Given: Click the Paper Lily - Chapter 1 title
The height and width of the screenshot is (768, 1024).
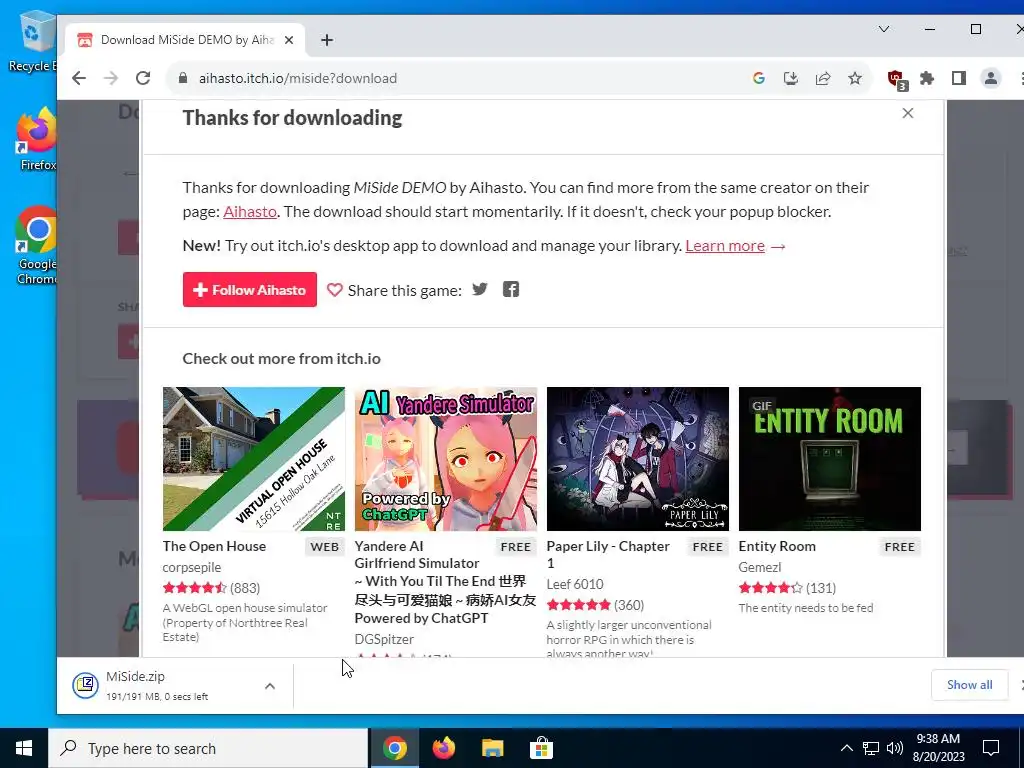Looking at the screenshot, I should tap(608, 554).
